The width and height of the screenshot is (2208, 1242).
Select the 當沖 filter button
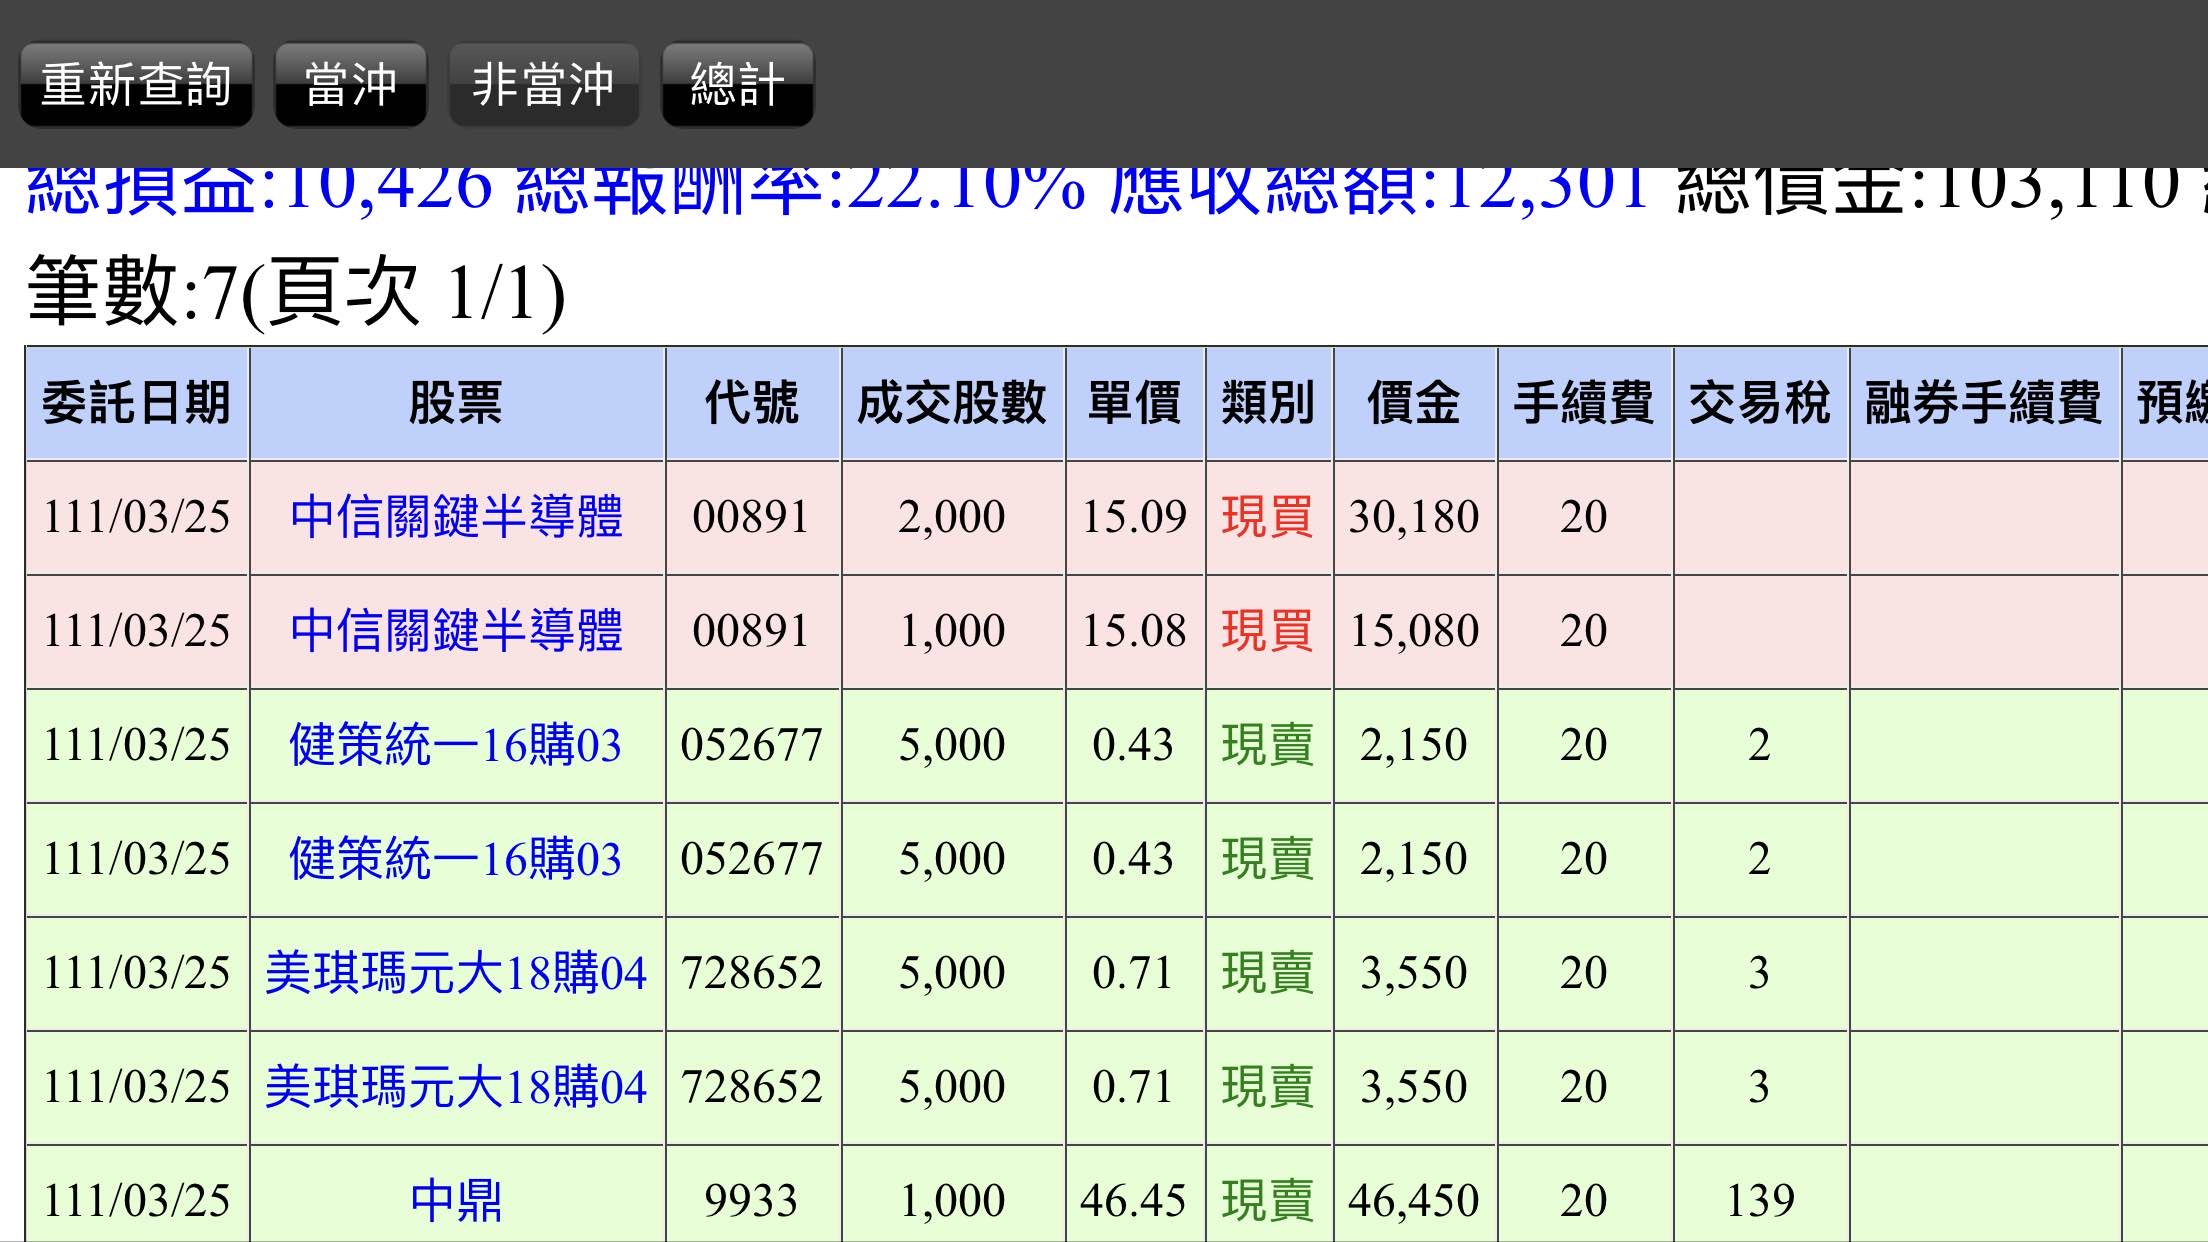point(350,84)
